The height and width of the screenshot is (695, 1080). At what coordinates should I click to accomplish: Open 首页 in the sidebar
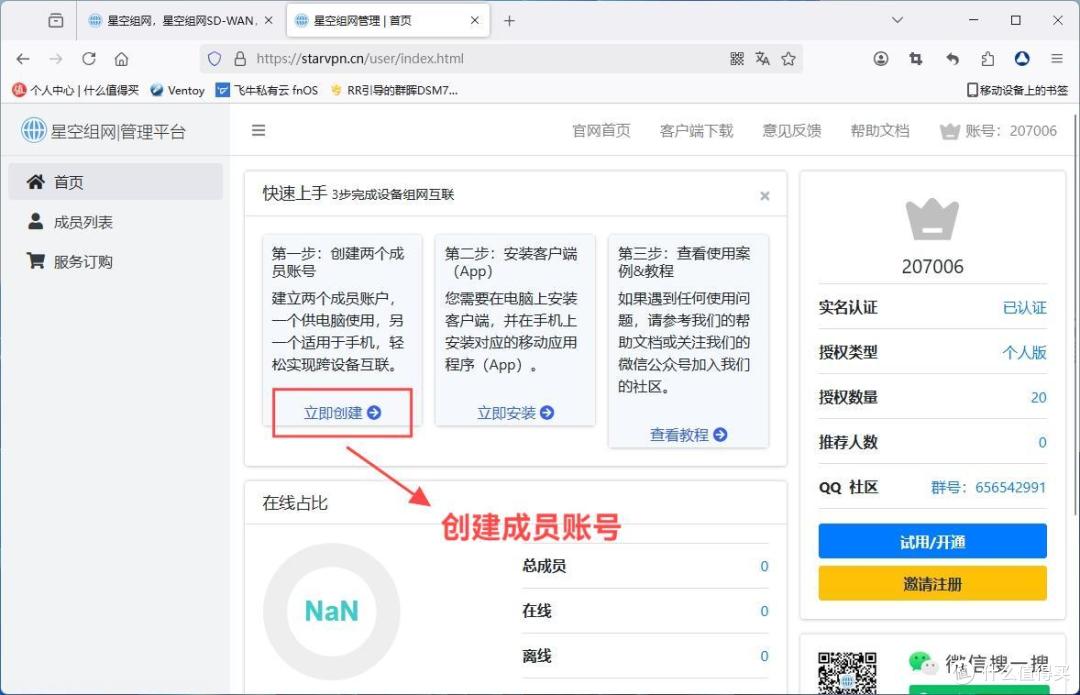point(116,182)
